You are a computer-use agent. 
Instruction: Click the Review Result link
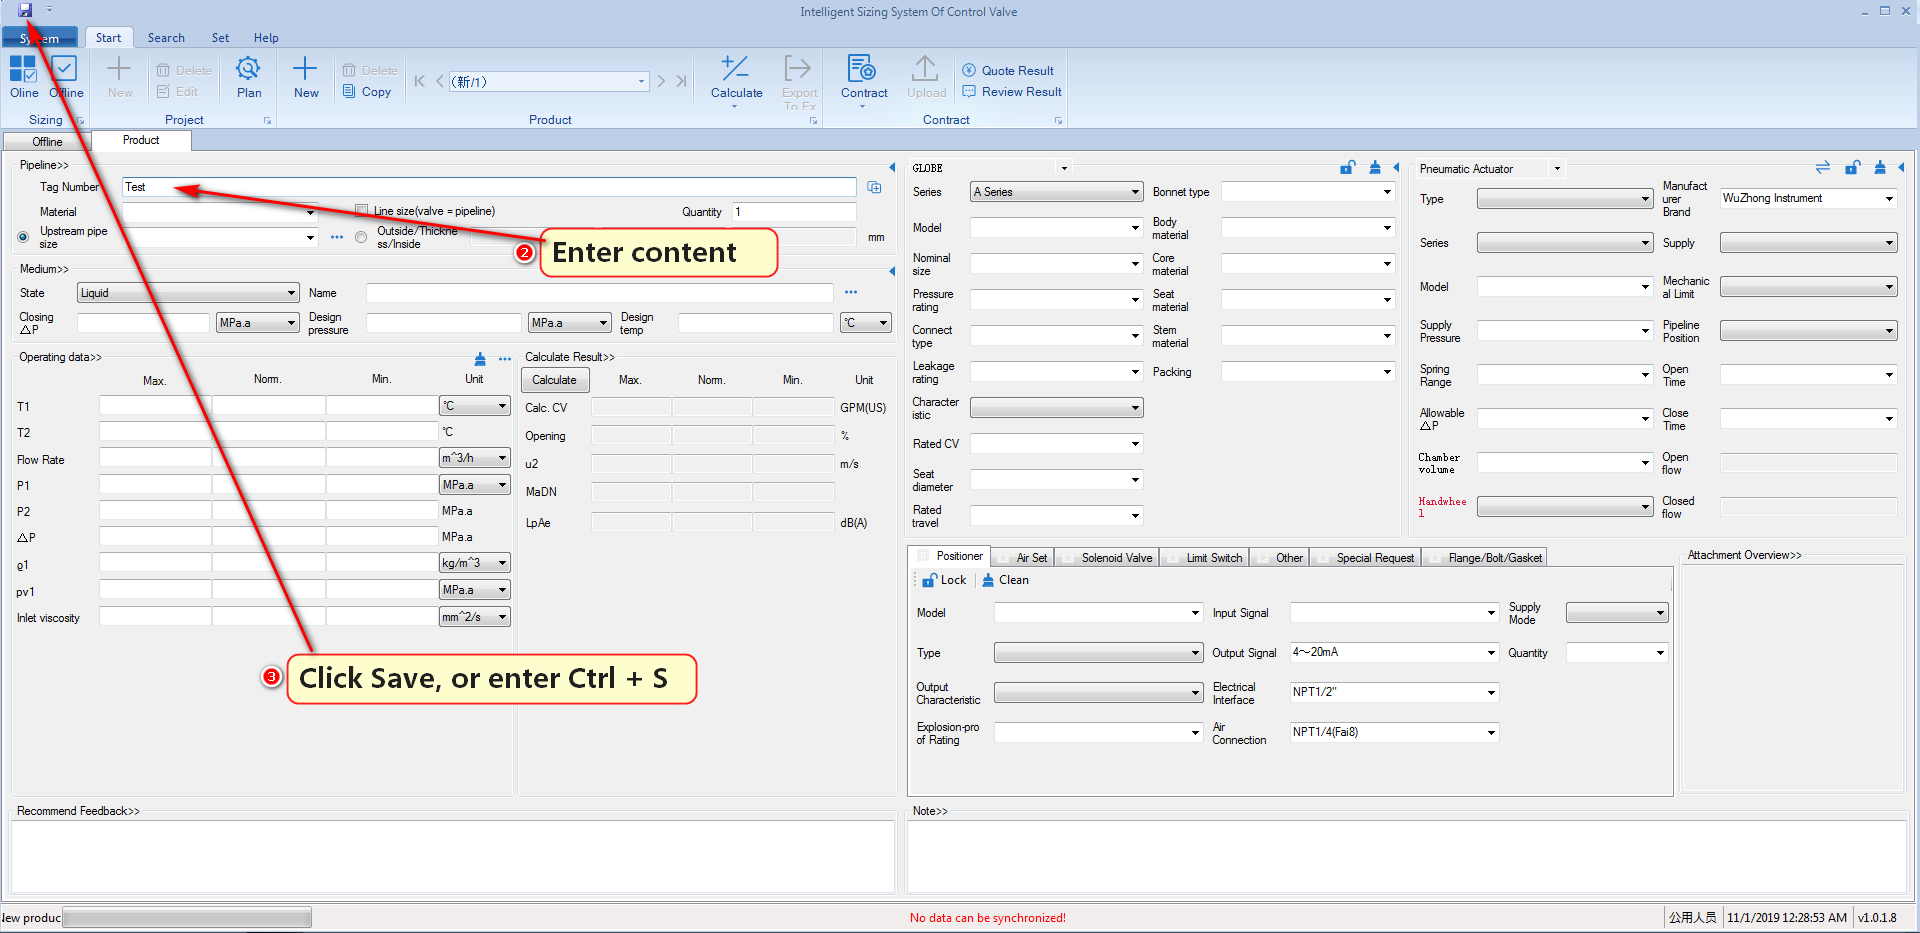click(1012, 92)
